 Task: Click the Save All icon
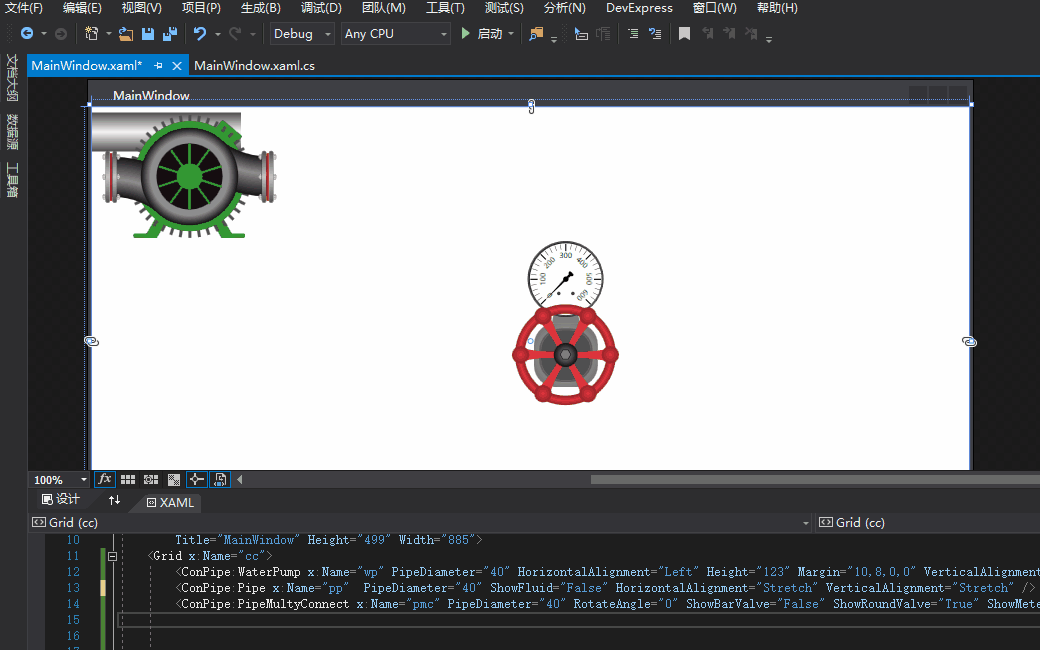pos(170,33)
